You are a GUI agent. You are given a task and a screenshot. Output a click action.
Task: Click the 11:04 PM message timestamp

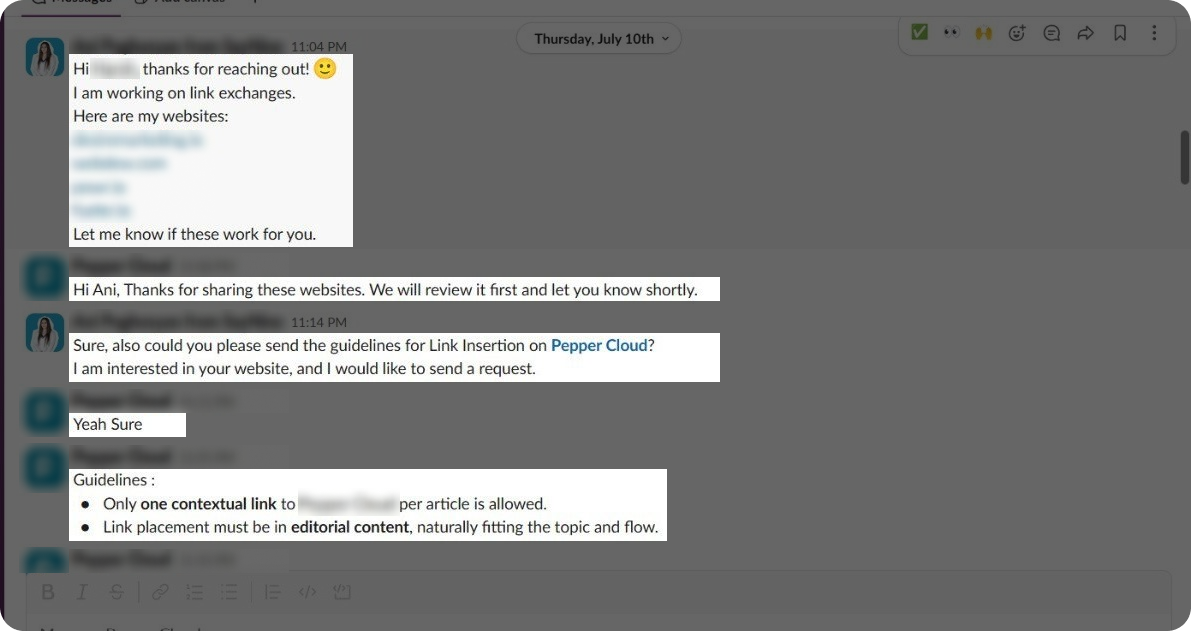[318, 46]
